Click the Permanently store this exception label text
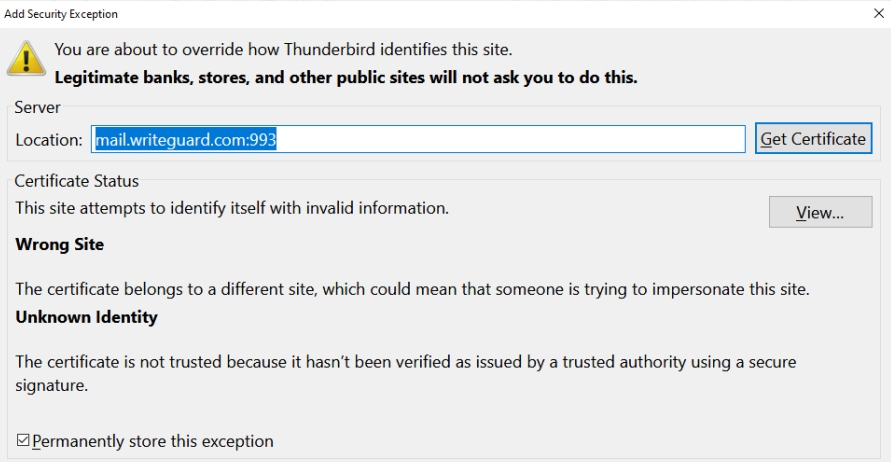This screenshot has width=891, height=462. [x=153, y=441]
